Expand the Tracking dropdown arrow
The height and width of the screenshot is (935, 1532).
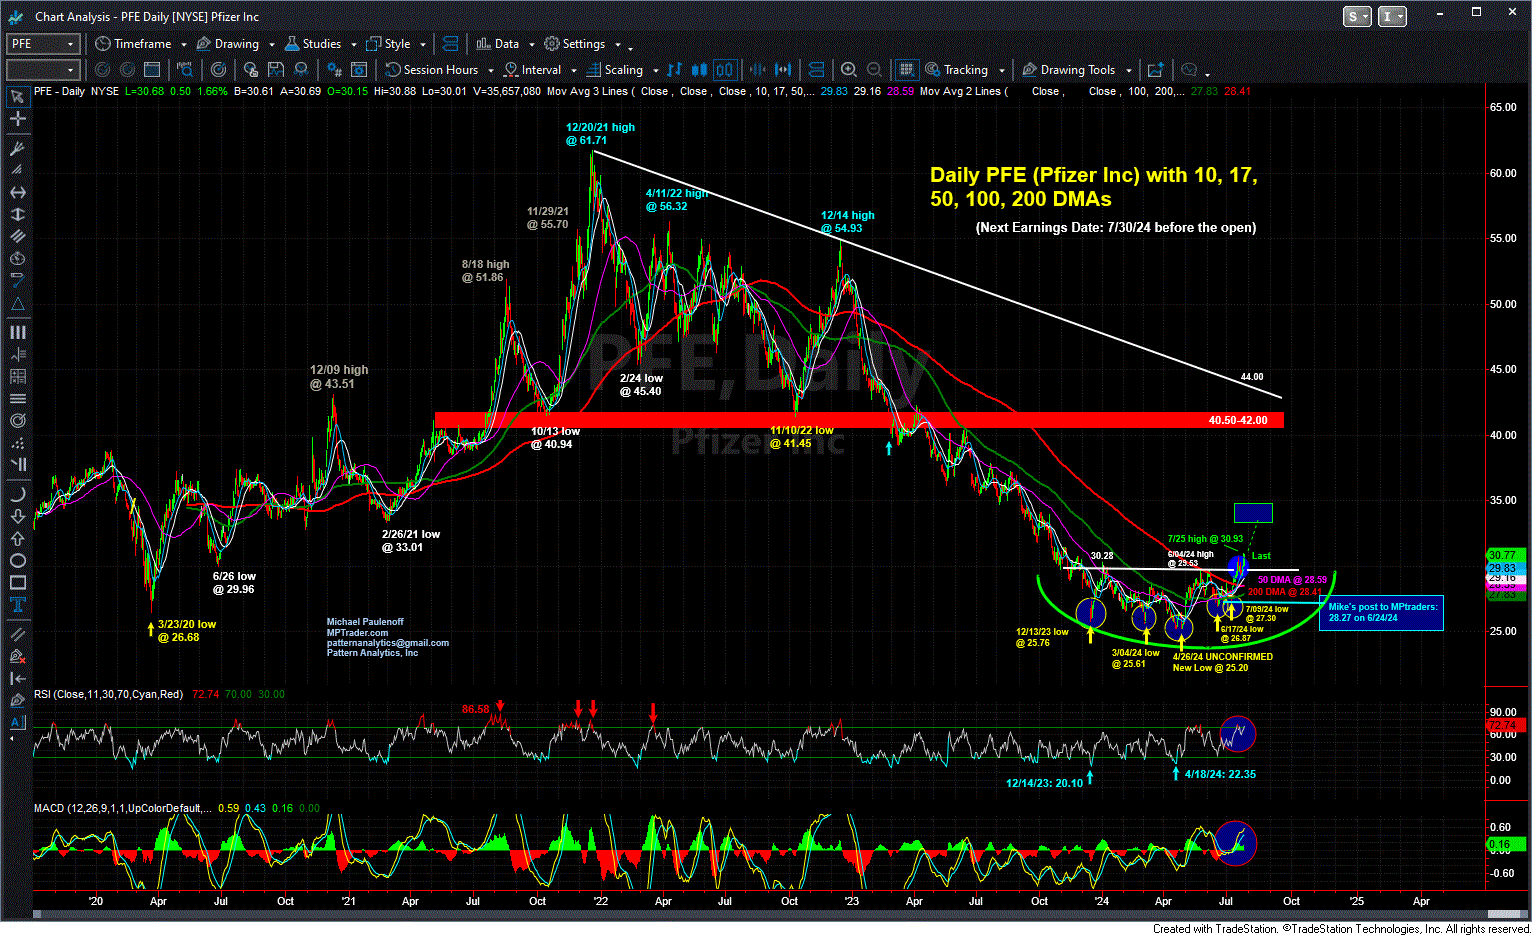tap(1000, 71)
